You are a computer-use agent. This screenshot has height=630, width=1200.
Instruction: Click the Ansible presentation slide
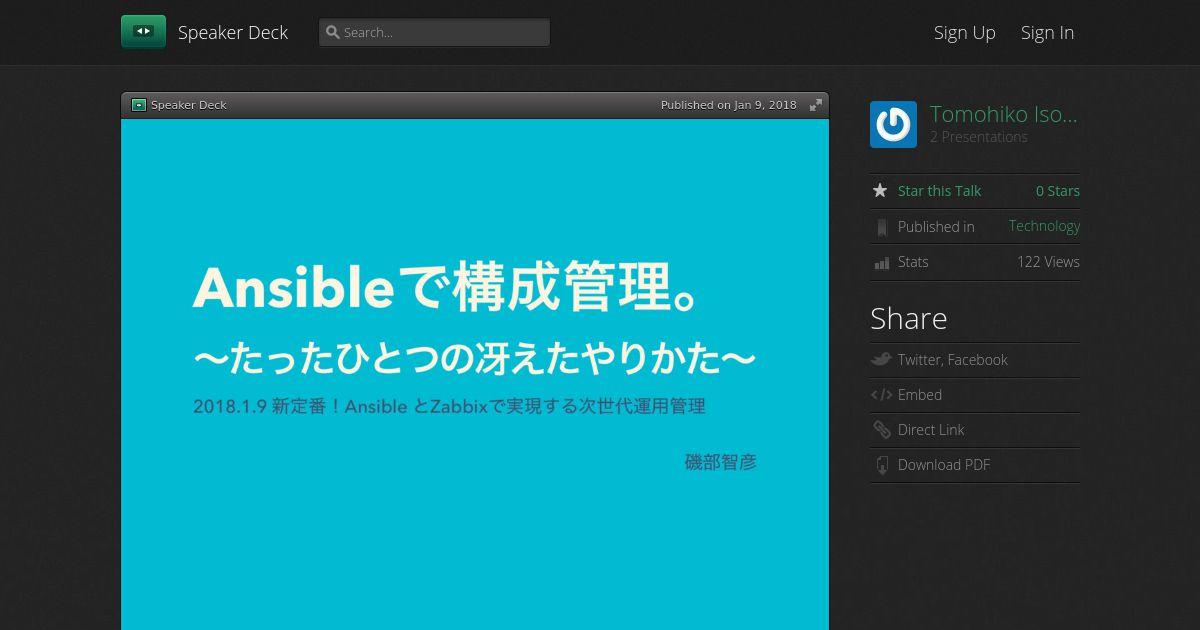pos(475,374)
